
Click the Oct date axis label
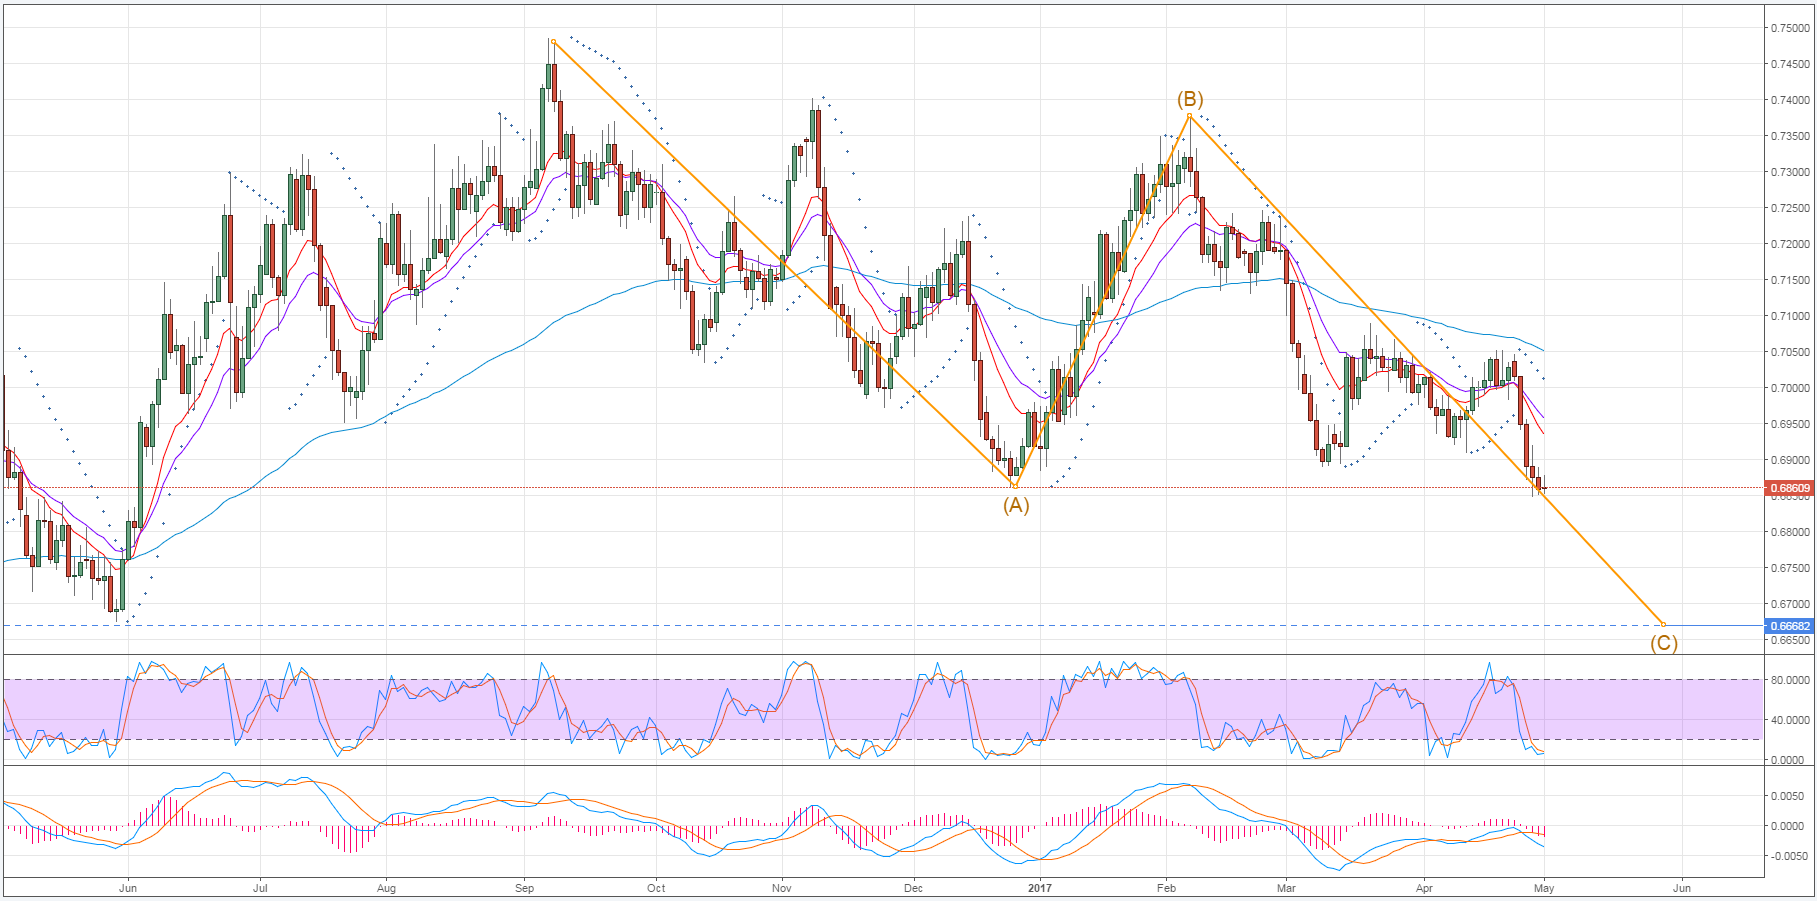pos(656,888)
